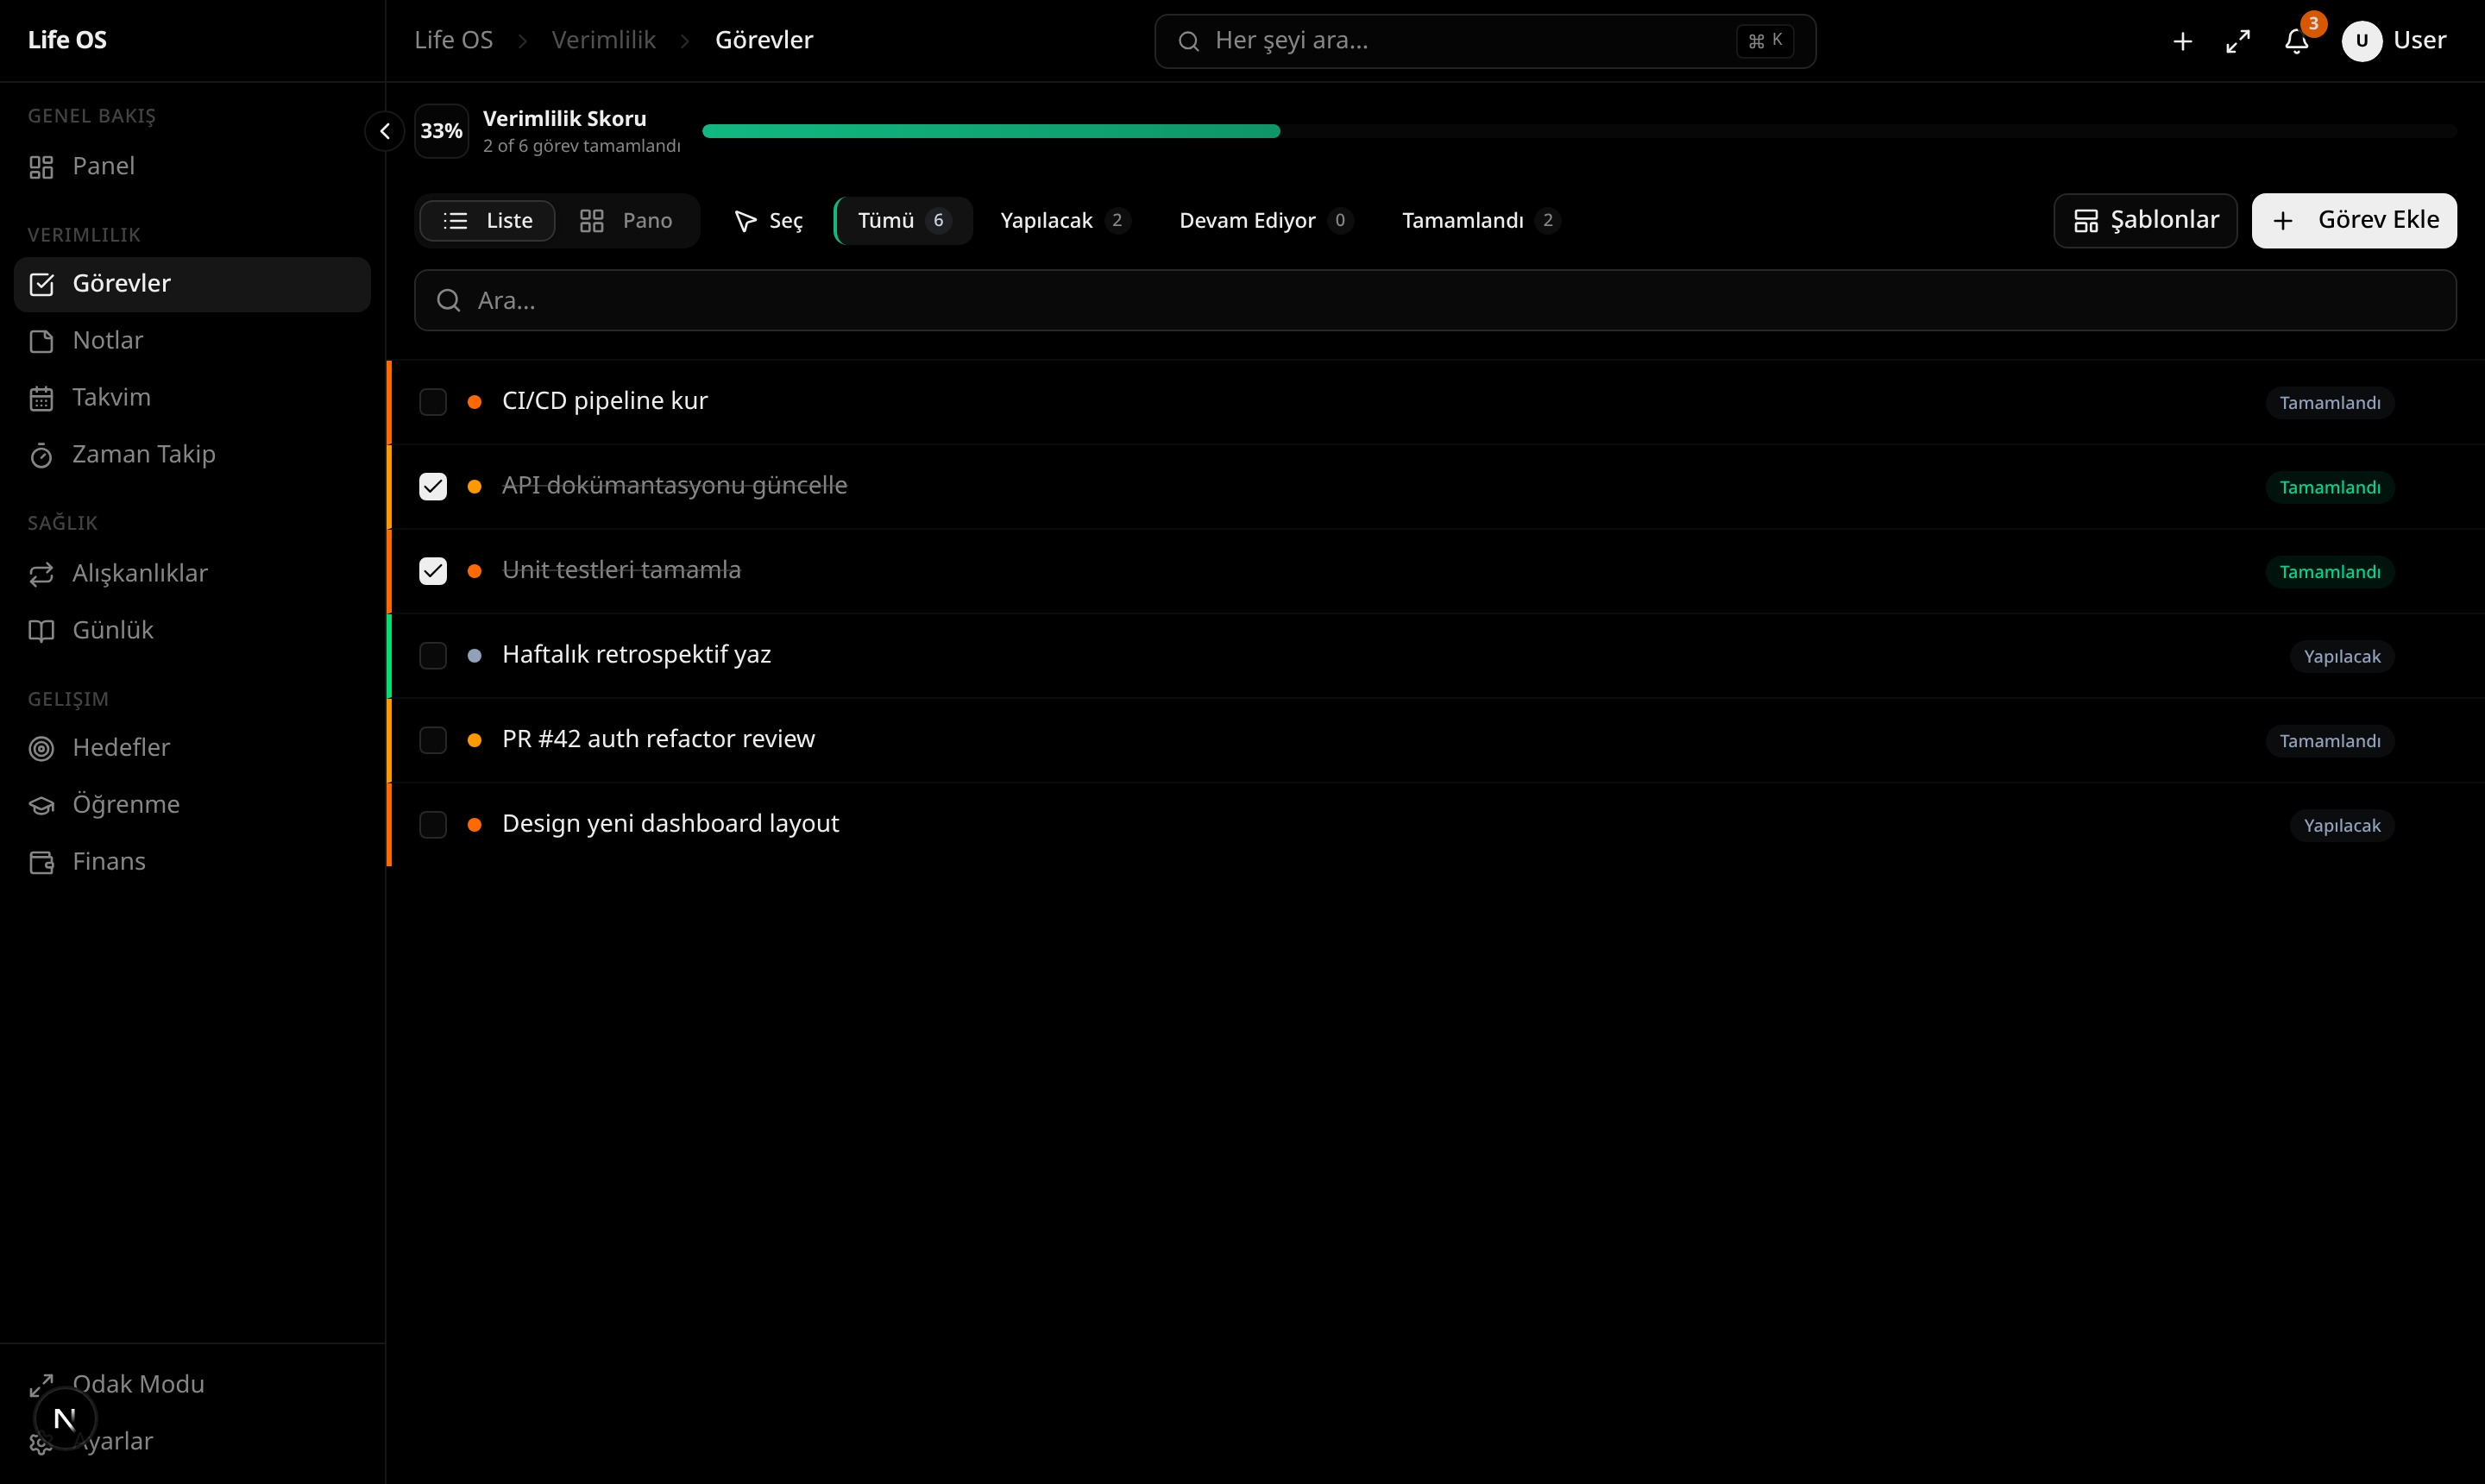Screen dimensions: 2485x1484
Task: Filter tasks by Tamamlandı tab
Action: (1481, 220)
